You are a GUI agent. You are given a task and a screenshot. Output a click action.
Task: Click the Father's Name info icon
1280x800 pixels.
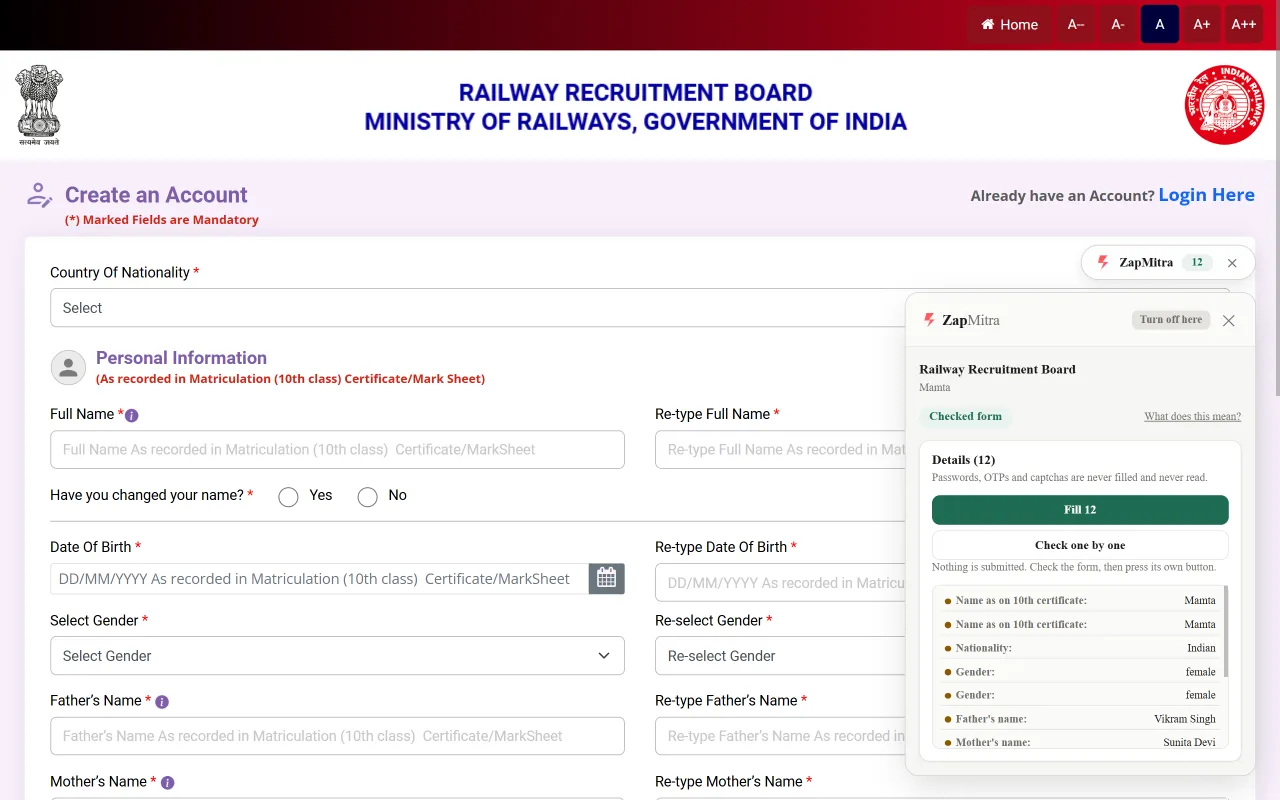[162, 702]
